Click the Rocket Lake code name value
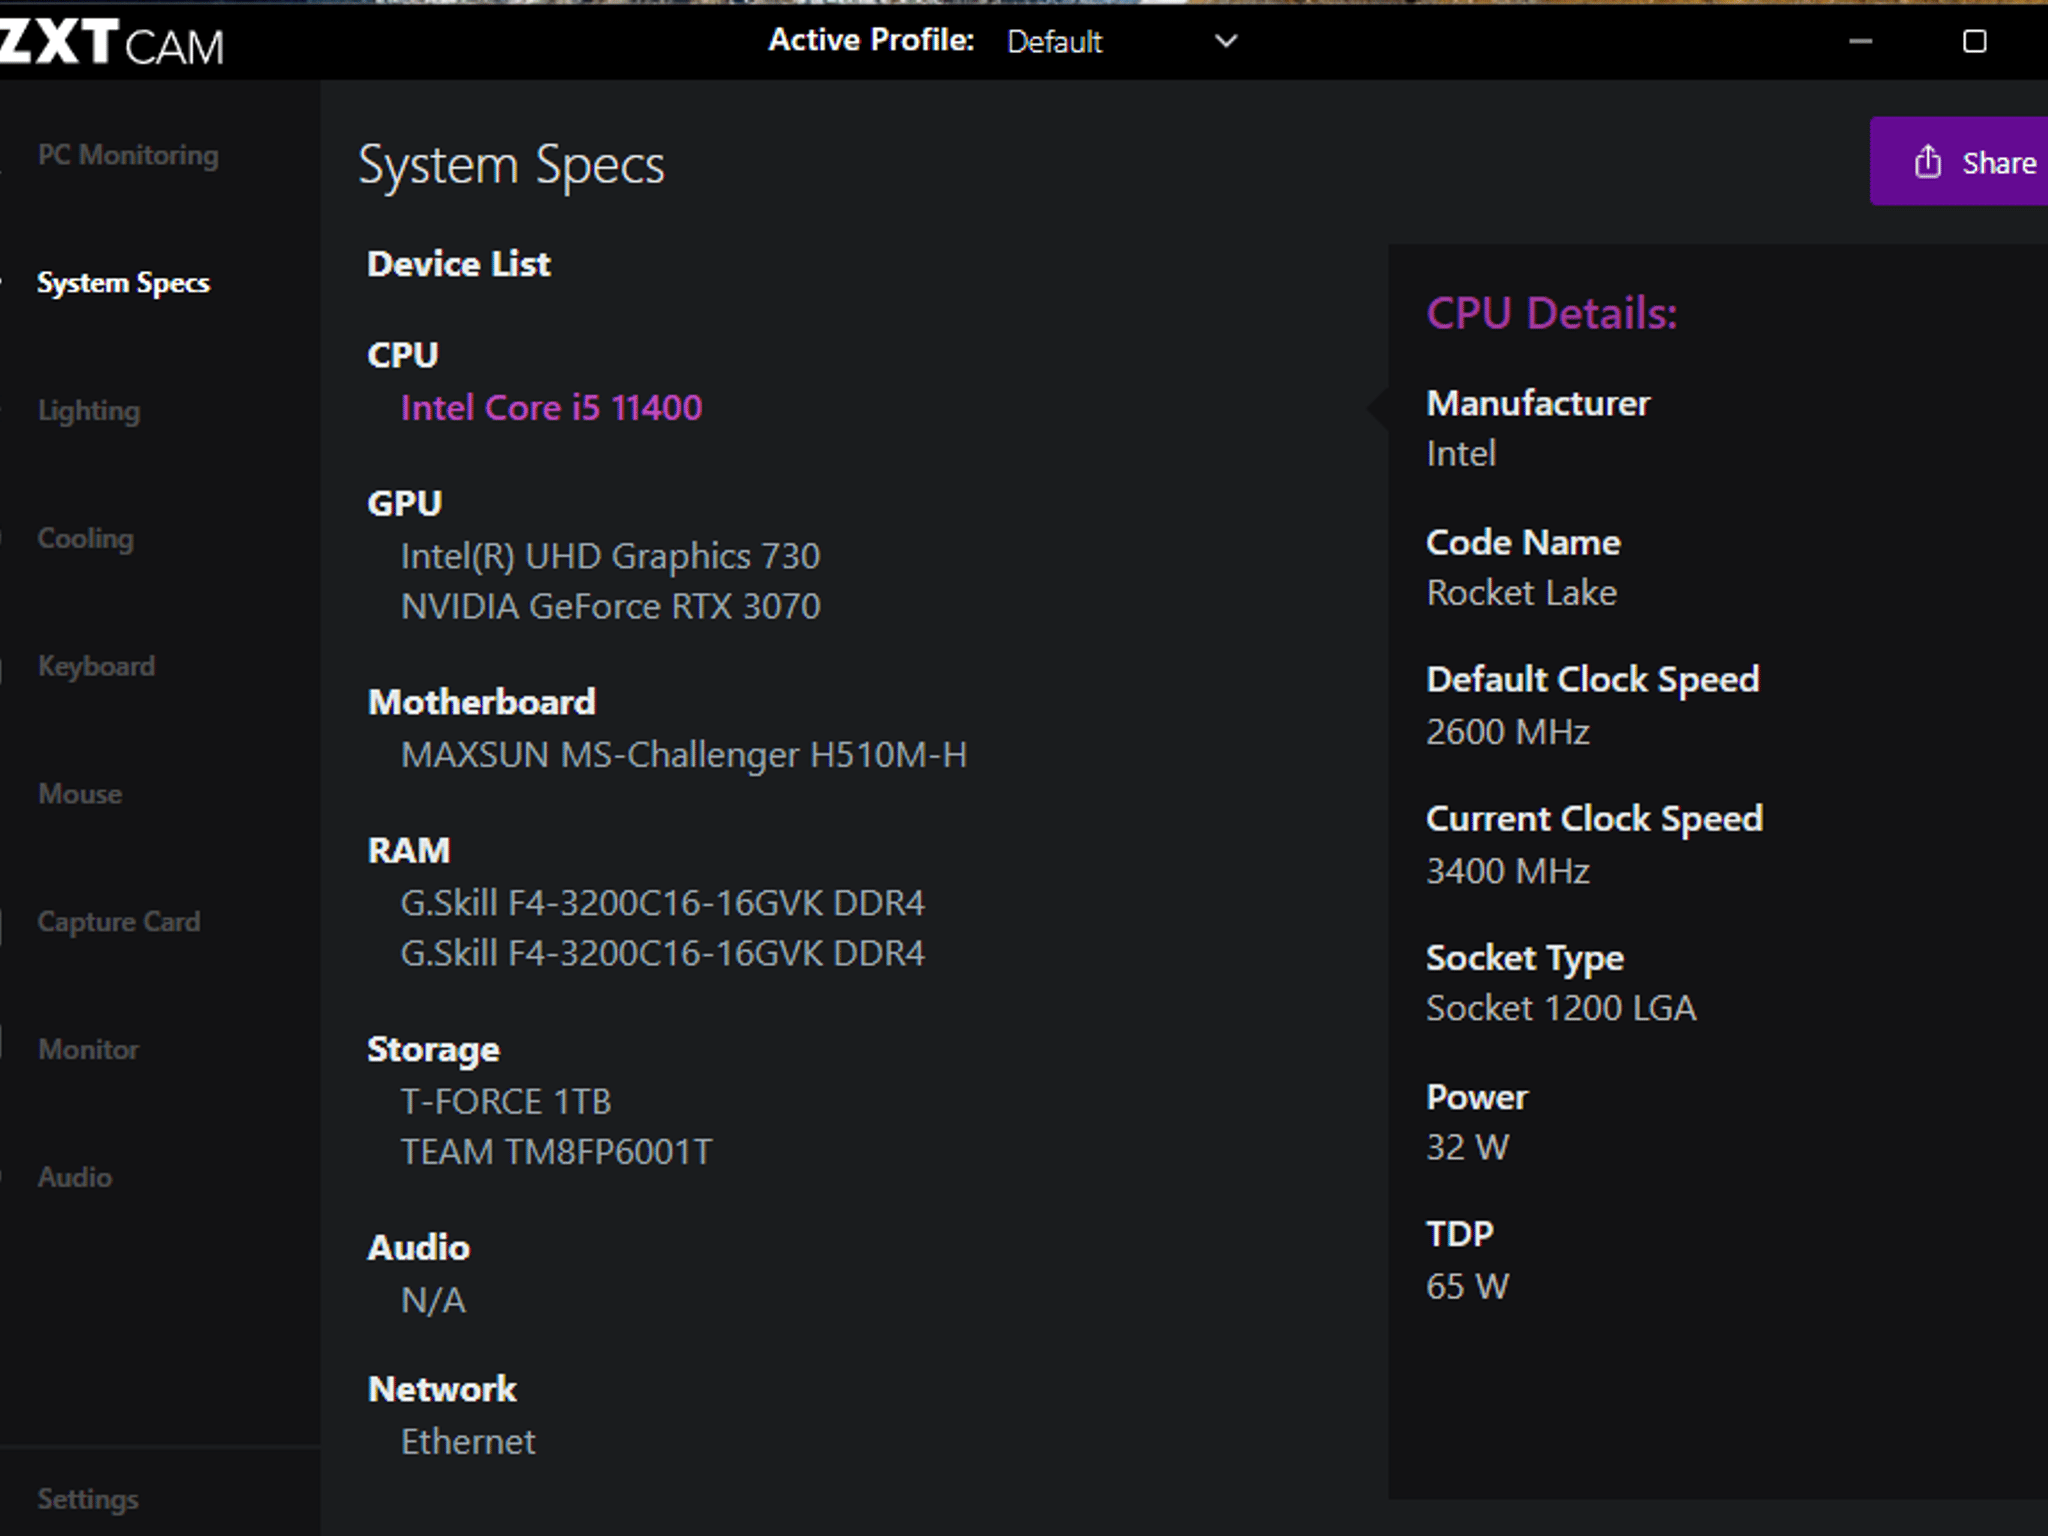The width and height of the screenshot is (2048, 1536). coord(1521,593)
